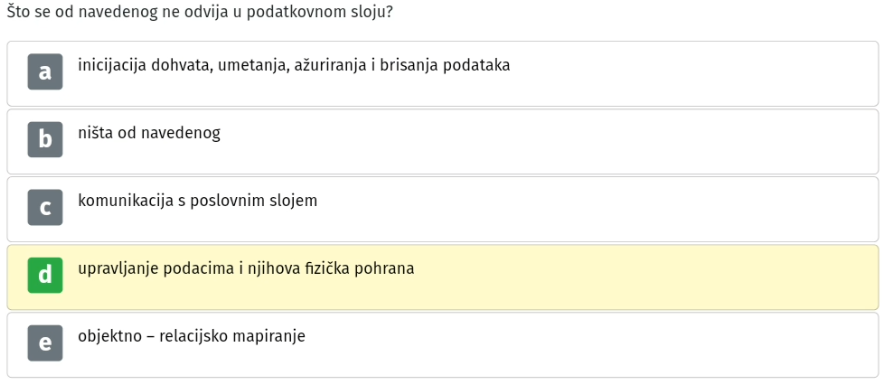Click the gray "e" letter badge
The width and height of the screenshot is (888, 381).
pyautogui.click(x=45, y=344)
